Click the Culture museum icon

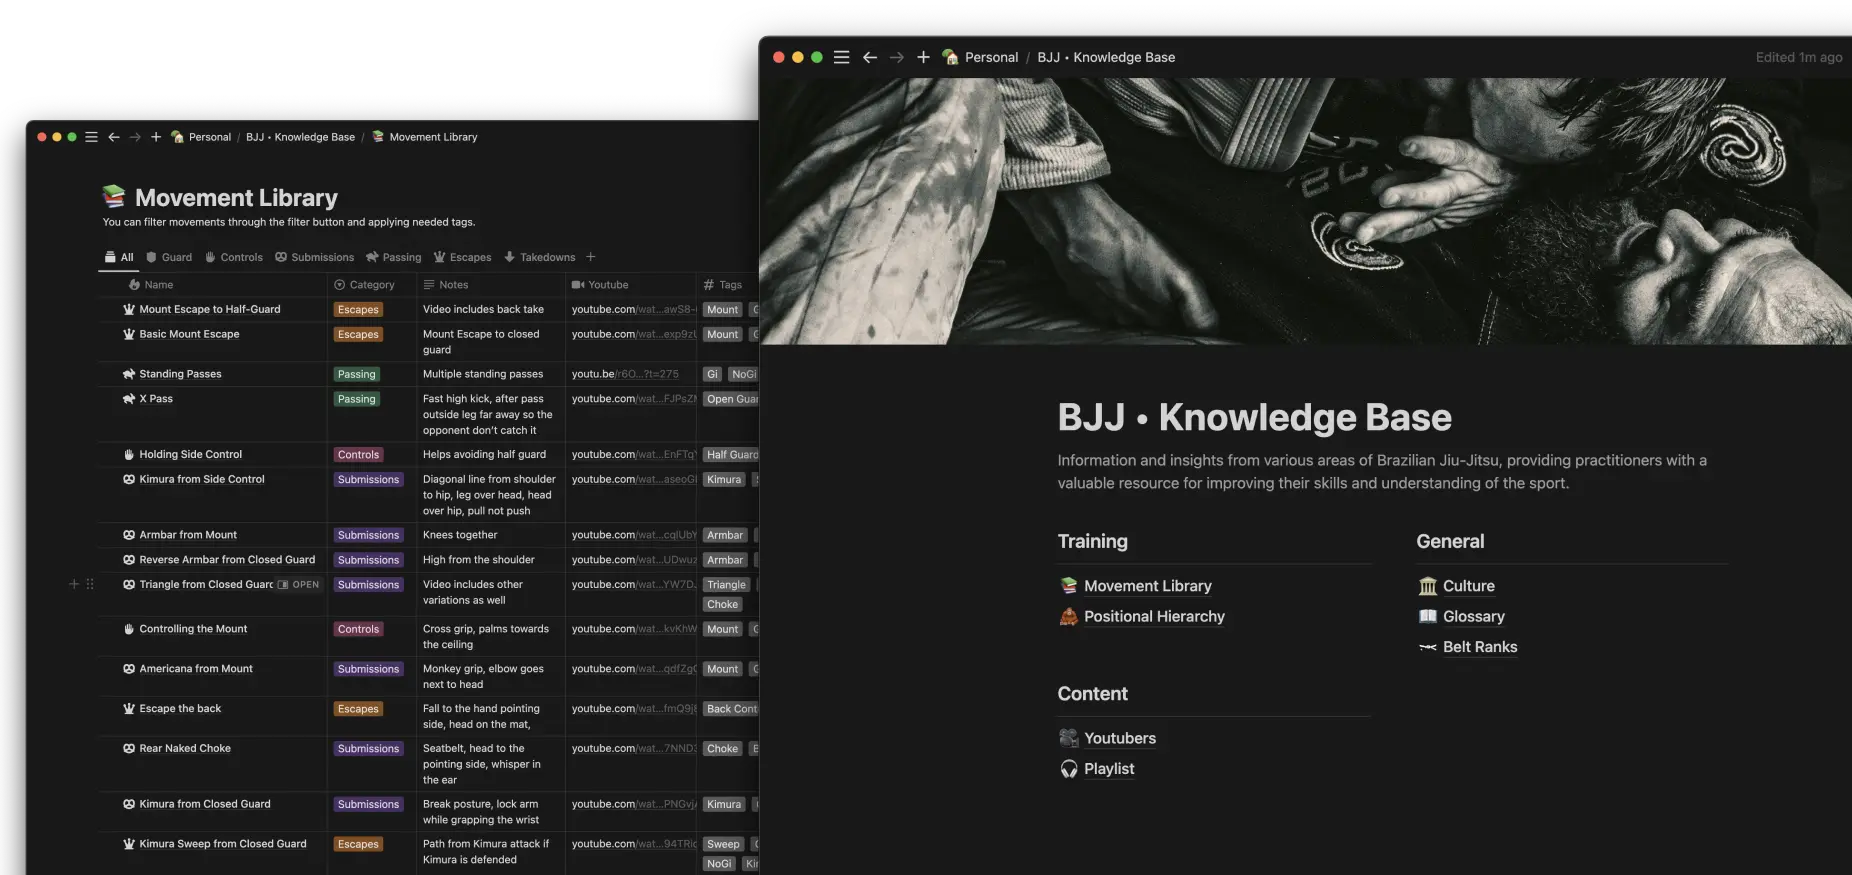click(x=1428, y=586)
